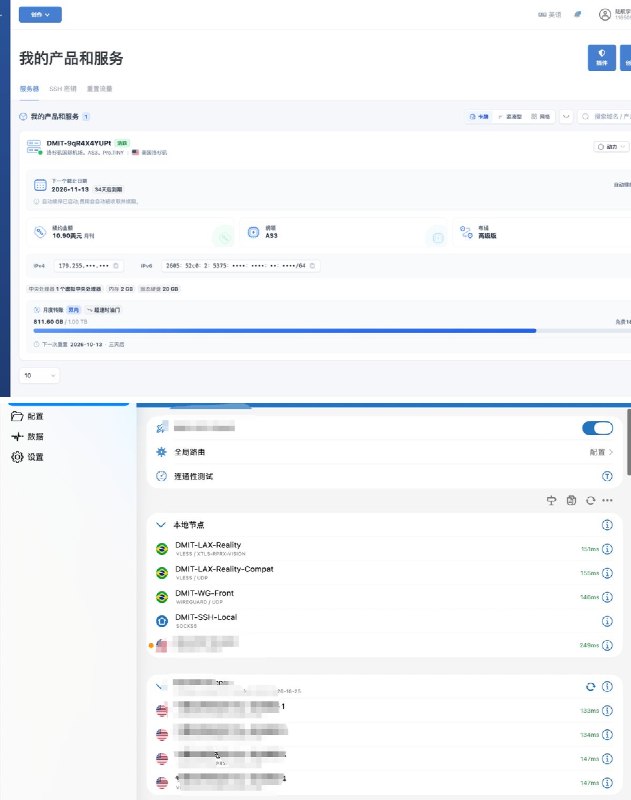
Task: Click the pin icon in node toolbar
Action: pos(551,501)
